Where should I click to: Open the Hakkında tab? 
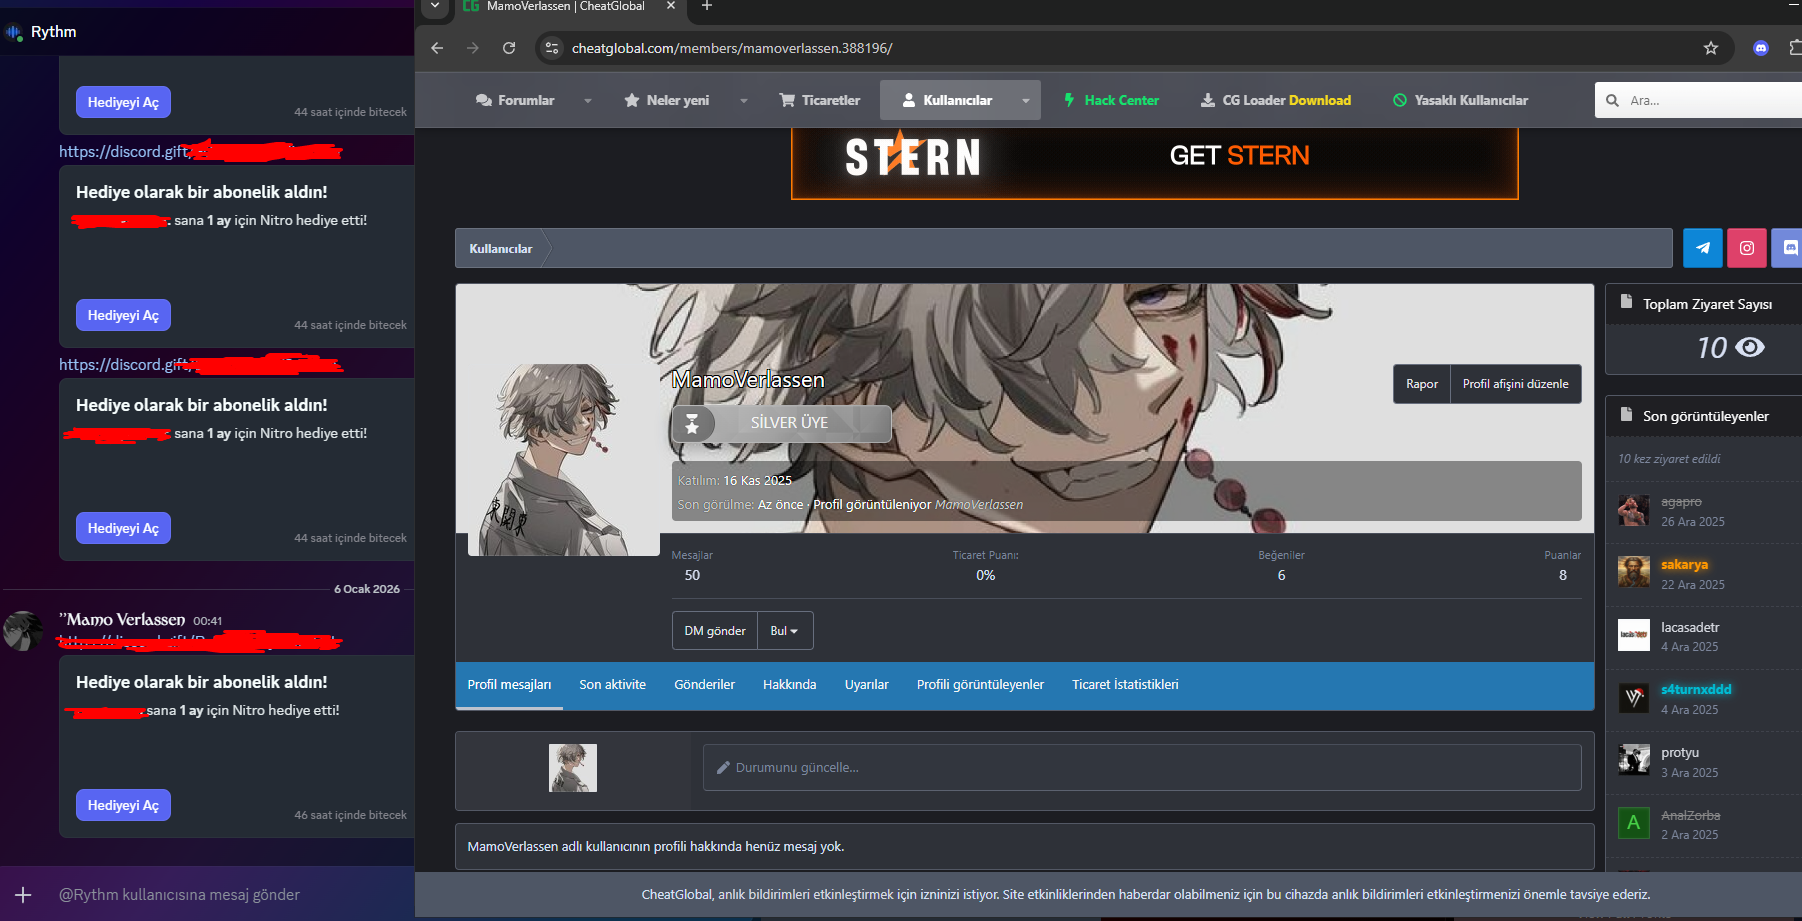(x=790, y=685)
